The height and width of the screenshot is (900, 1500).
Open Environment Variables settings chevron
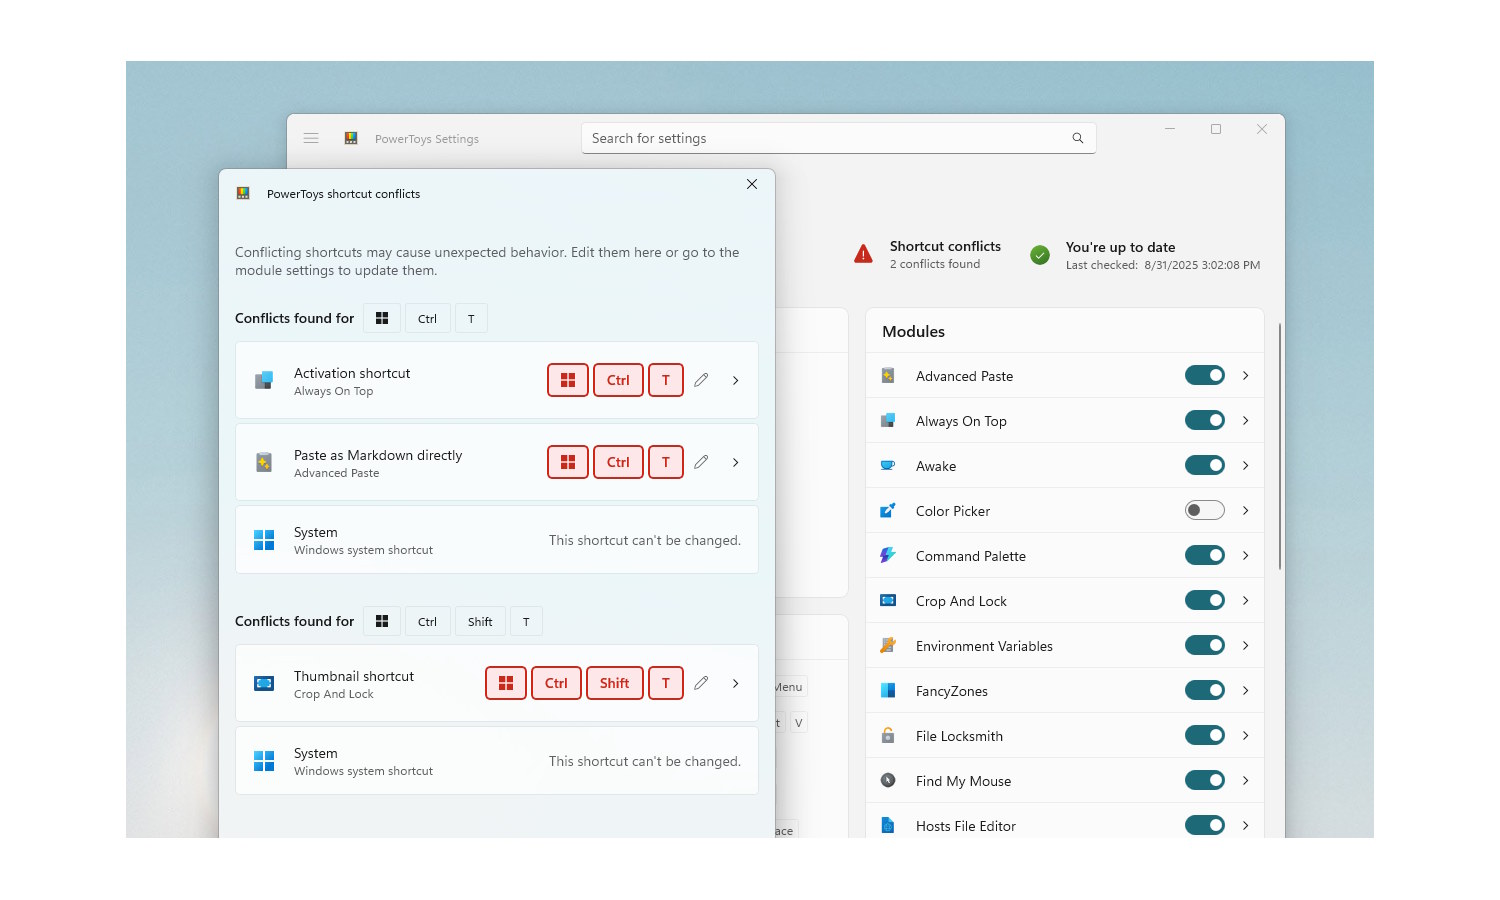point(1245,646)
